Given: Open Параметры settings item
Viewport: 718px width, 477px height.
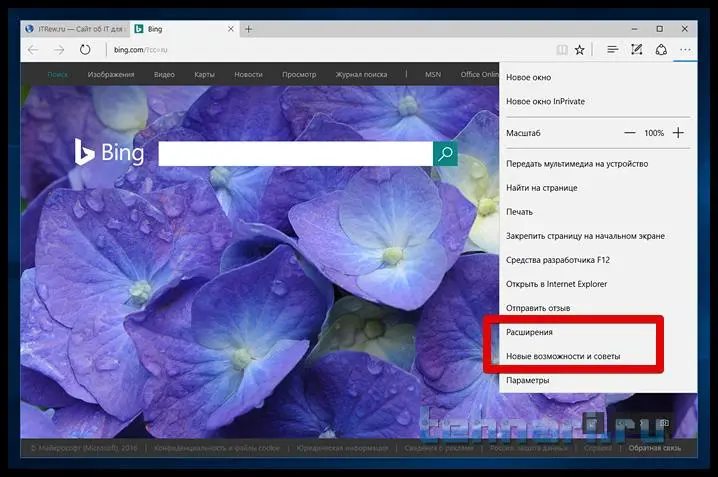Looking at the screenshot, I should 528,380.
